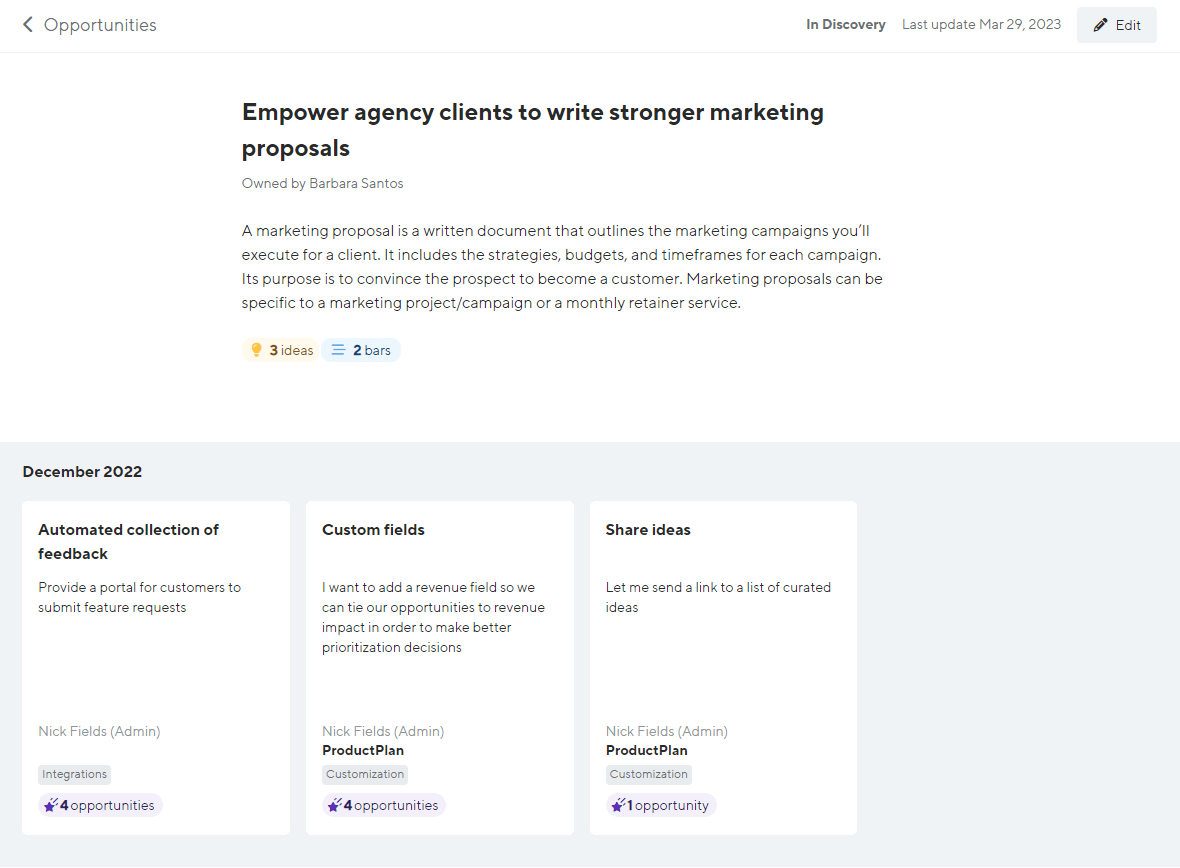This screenshot has width=1180, height=868.
Task: Click the Customization tag on Share ideas card
Action: (x=648, y=774)
